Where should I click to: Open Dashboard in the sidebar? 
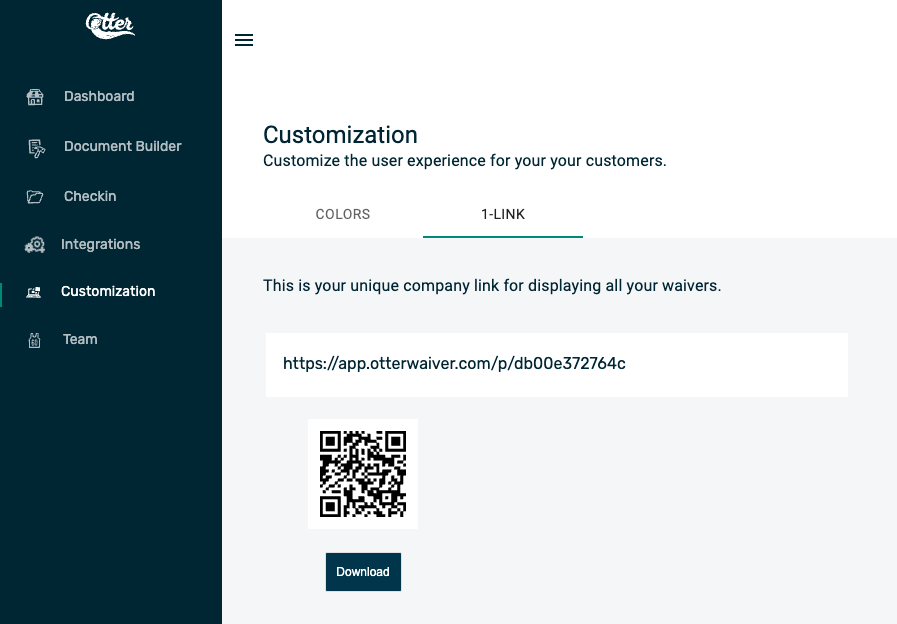point(99,96)
